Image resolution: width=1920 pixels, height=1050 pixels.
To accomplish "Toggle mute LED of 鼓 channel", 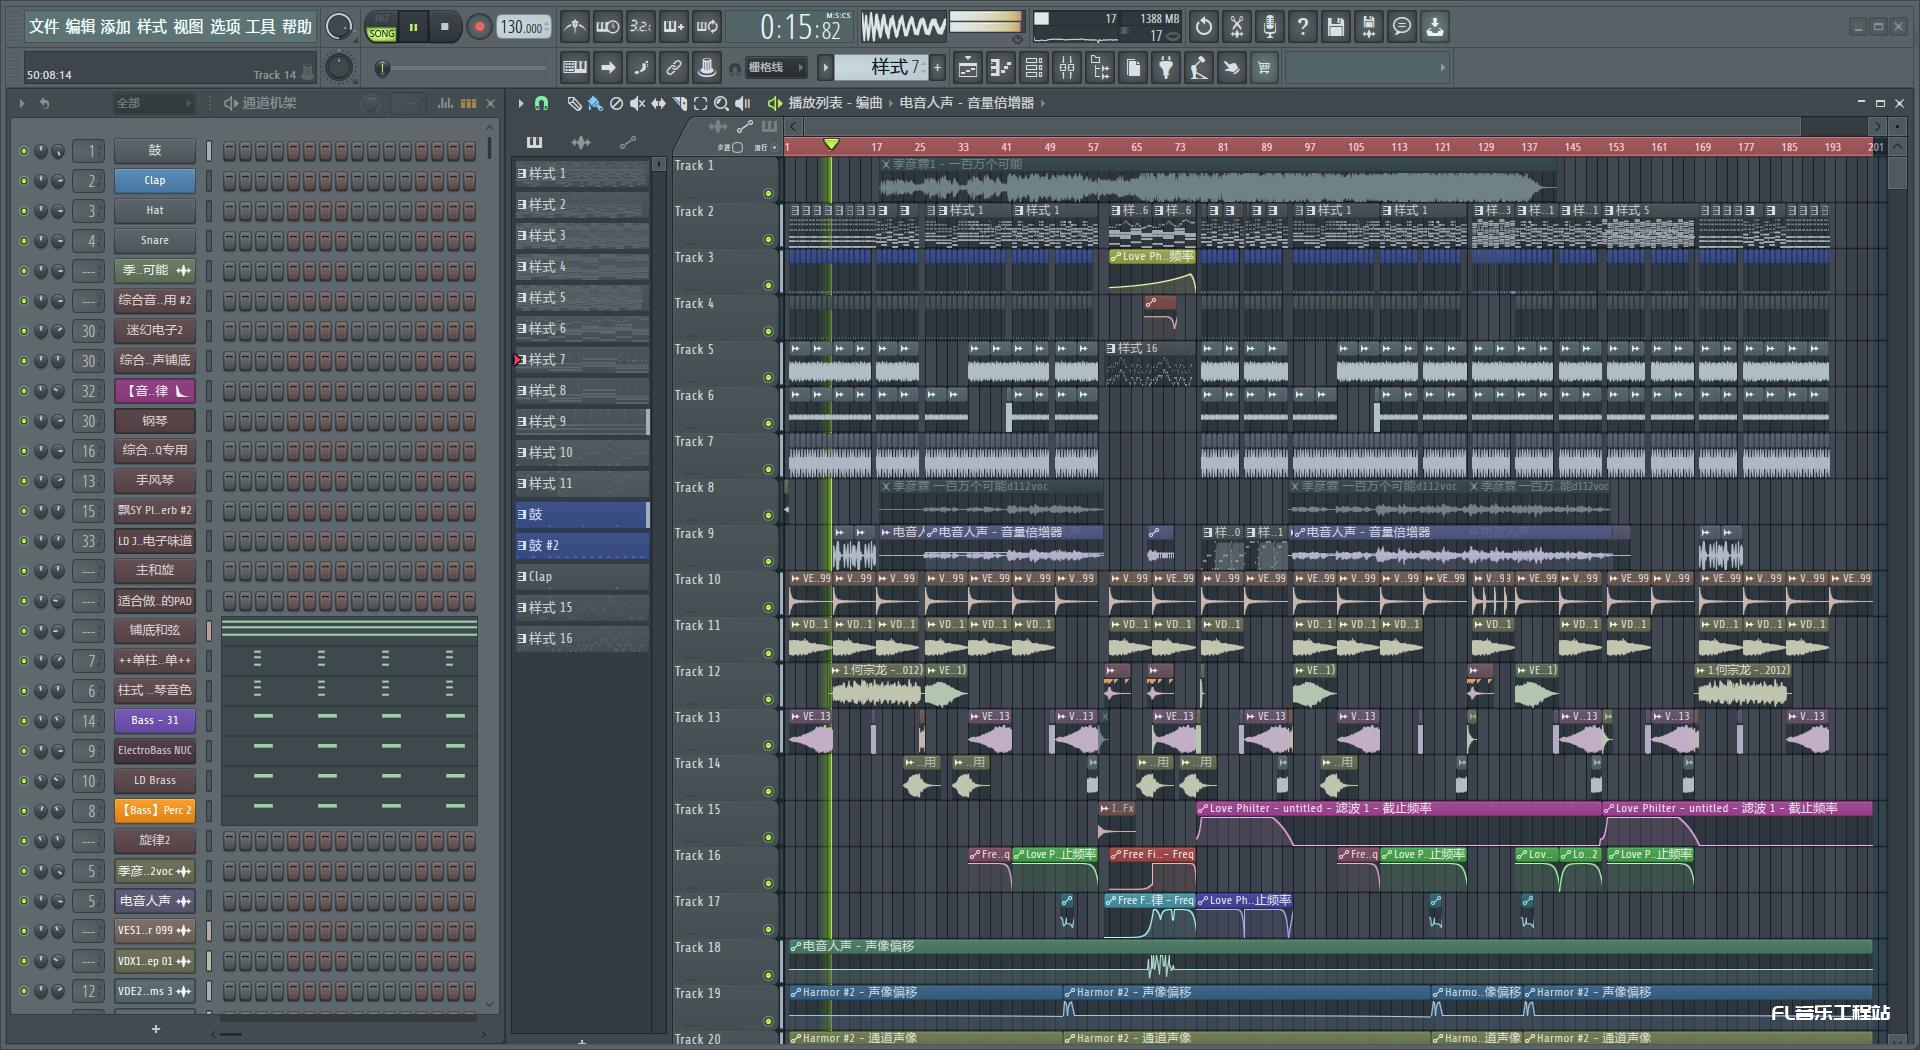I will coord(24,151).
